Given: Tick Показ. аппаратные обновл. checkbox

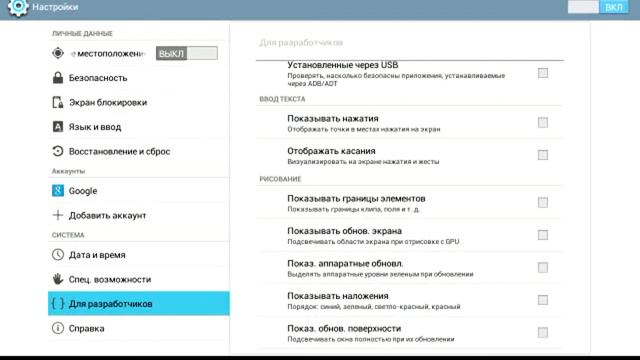Looking at the screenshot, I should click(x=543, y=268).
